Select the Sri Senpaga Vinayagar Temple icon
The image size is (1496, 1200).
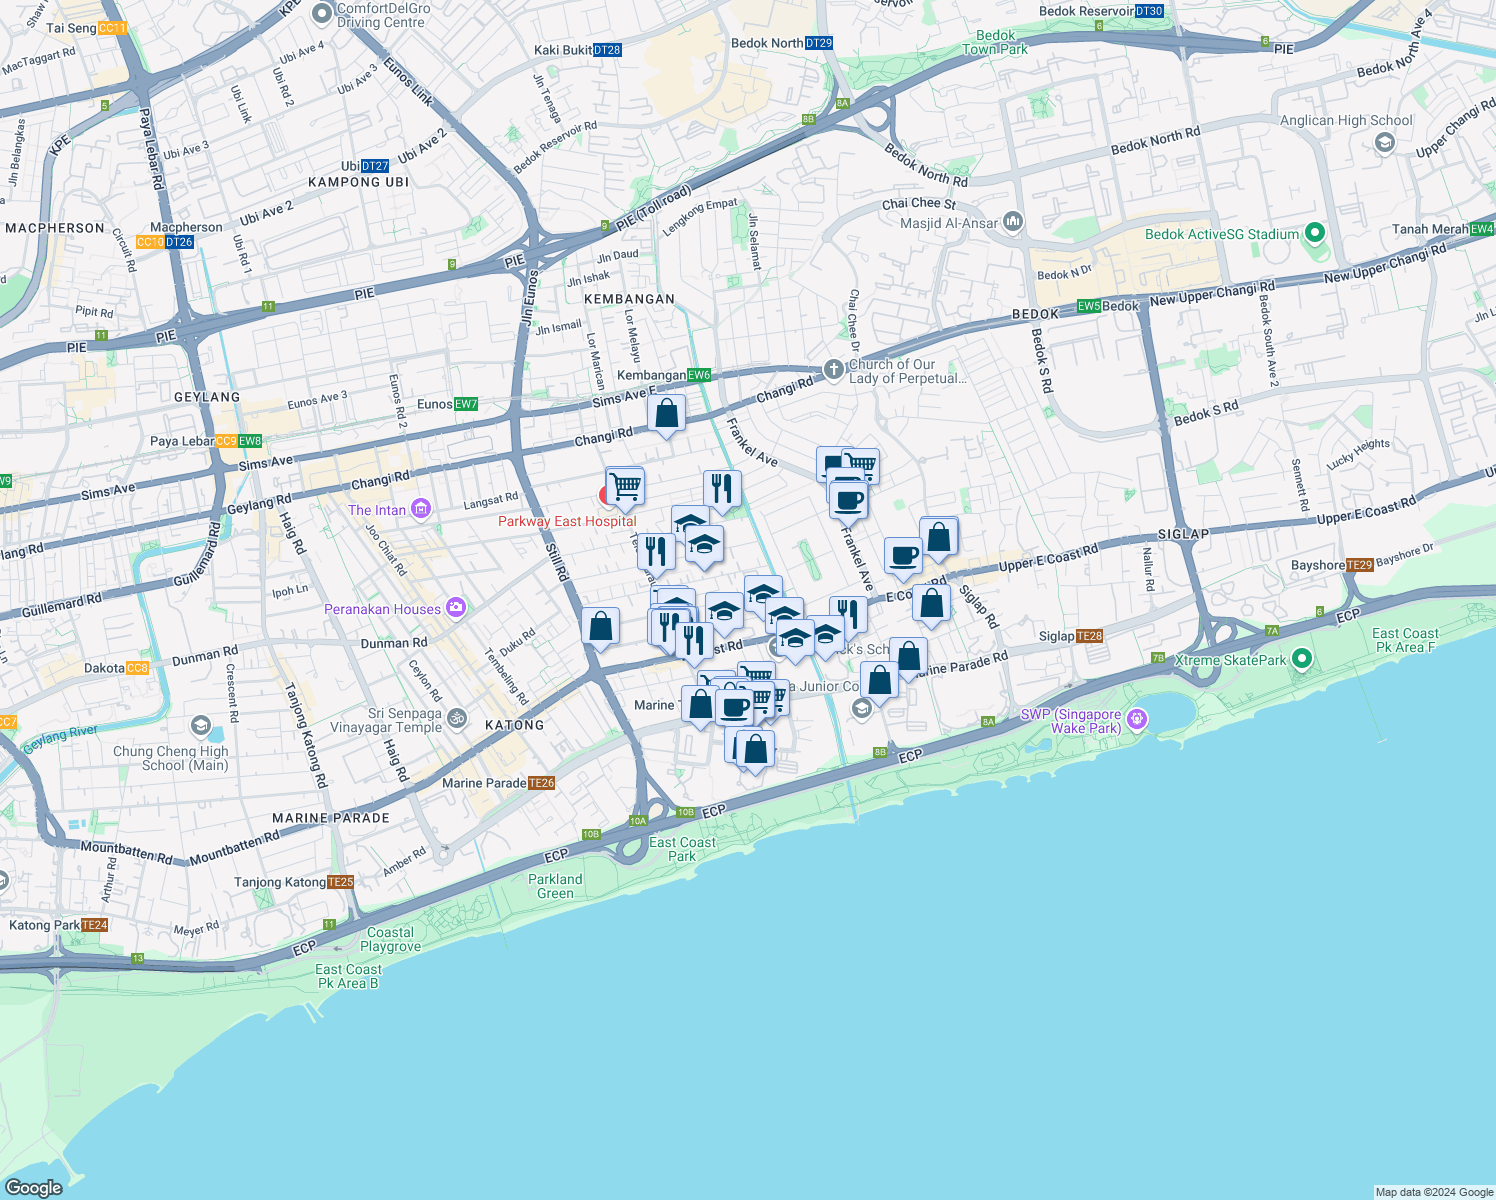[457, 718]
